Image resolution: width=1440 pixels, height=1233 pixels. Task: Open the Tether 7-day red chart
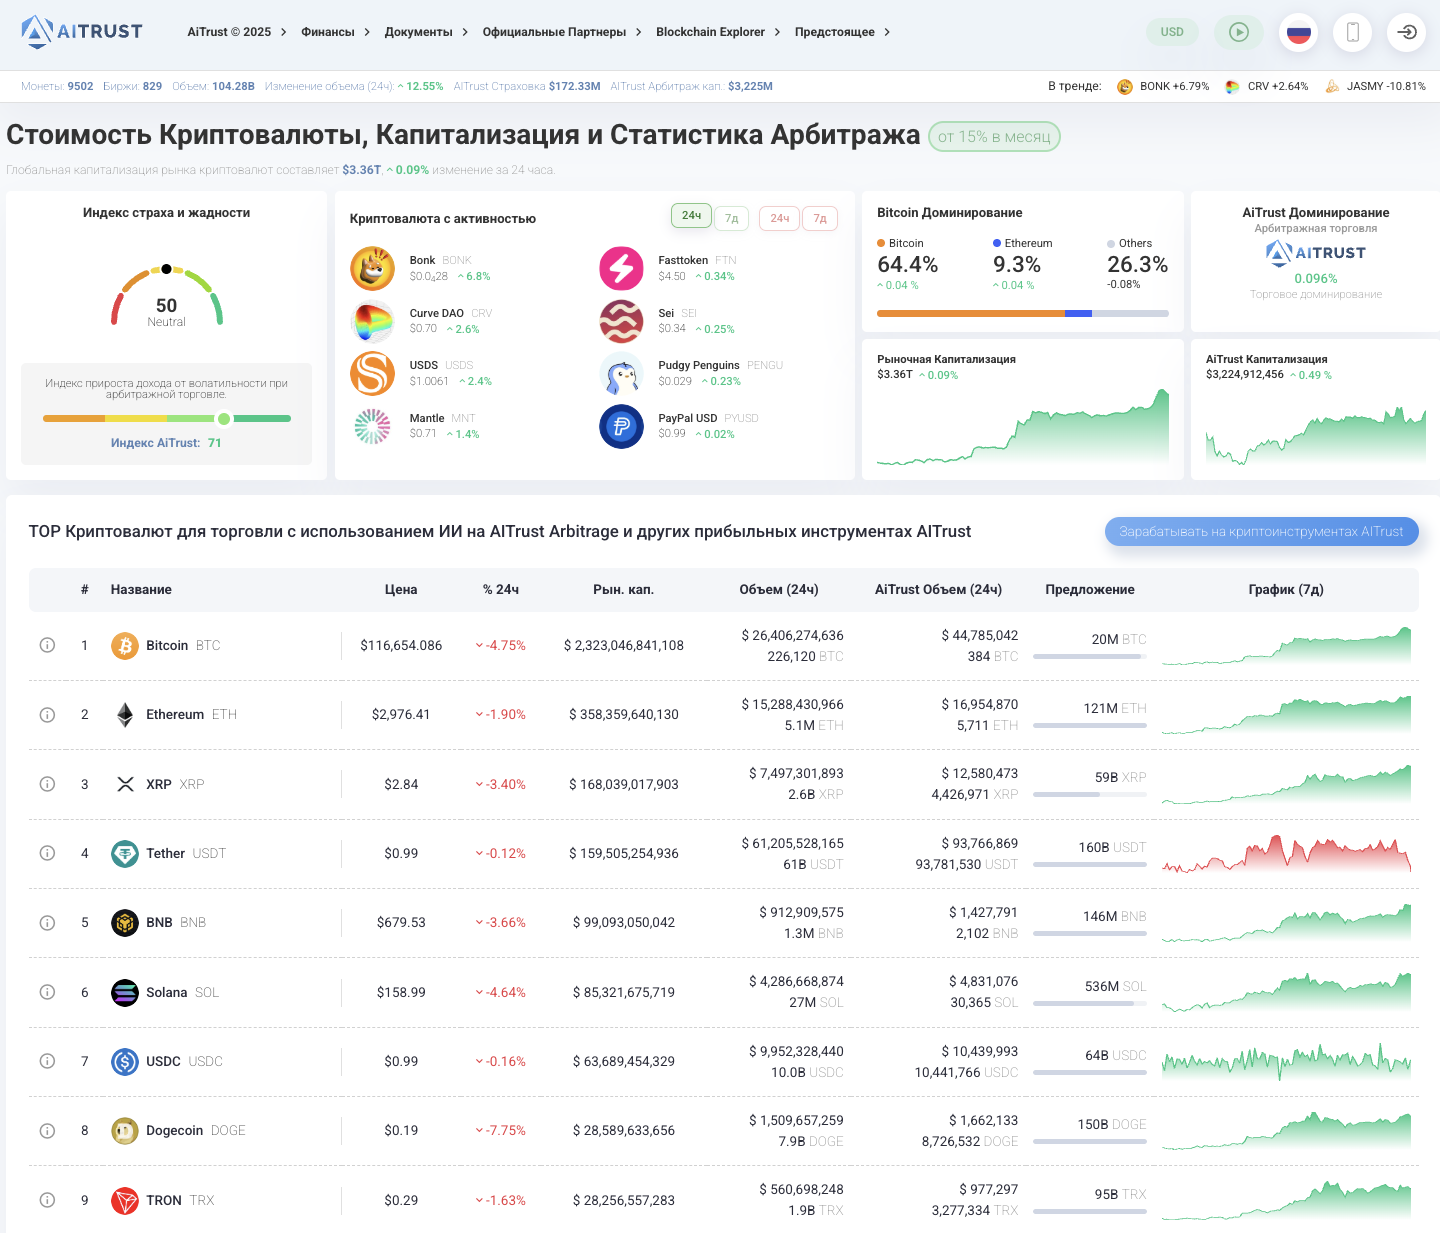click(x=1286, y=853)
